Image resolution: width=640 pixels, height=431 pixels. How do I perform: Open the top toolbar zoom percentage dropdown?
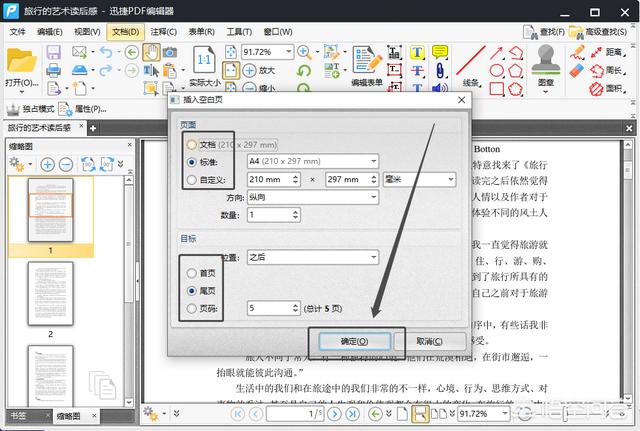[x=289, y=52]
